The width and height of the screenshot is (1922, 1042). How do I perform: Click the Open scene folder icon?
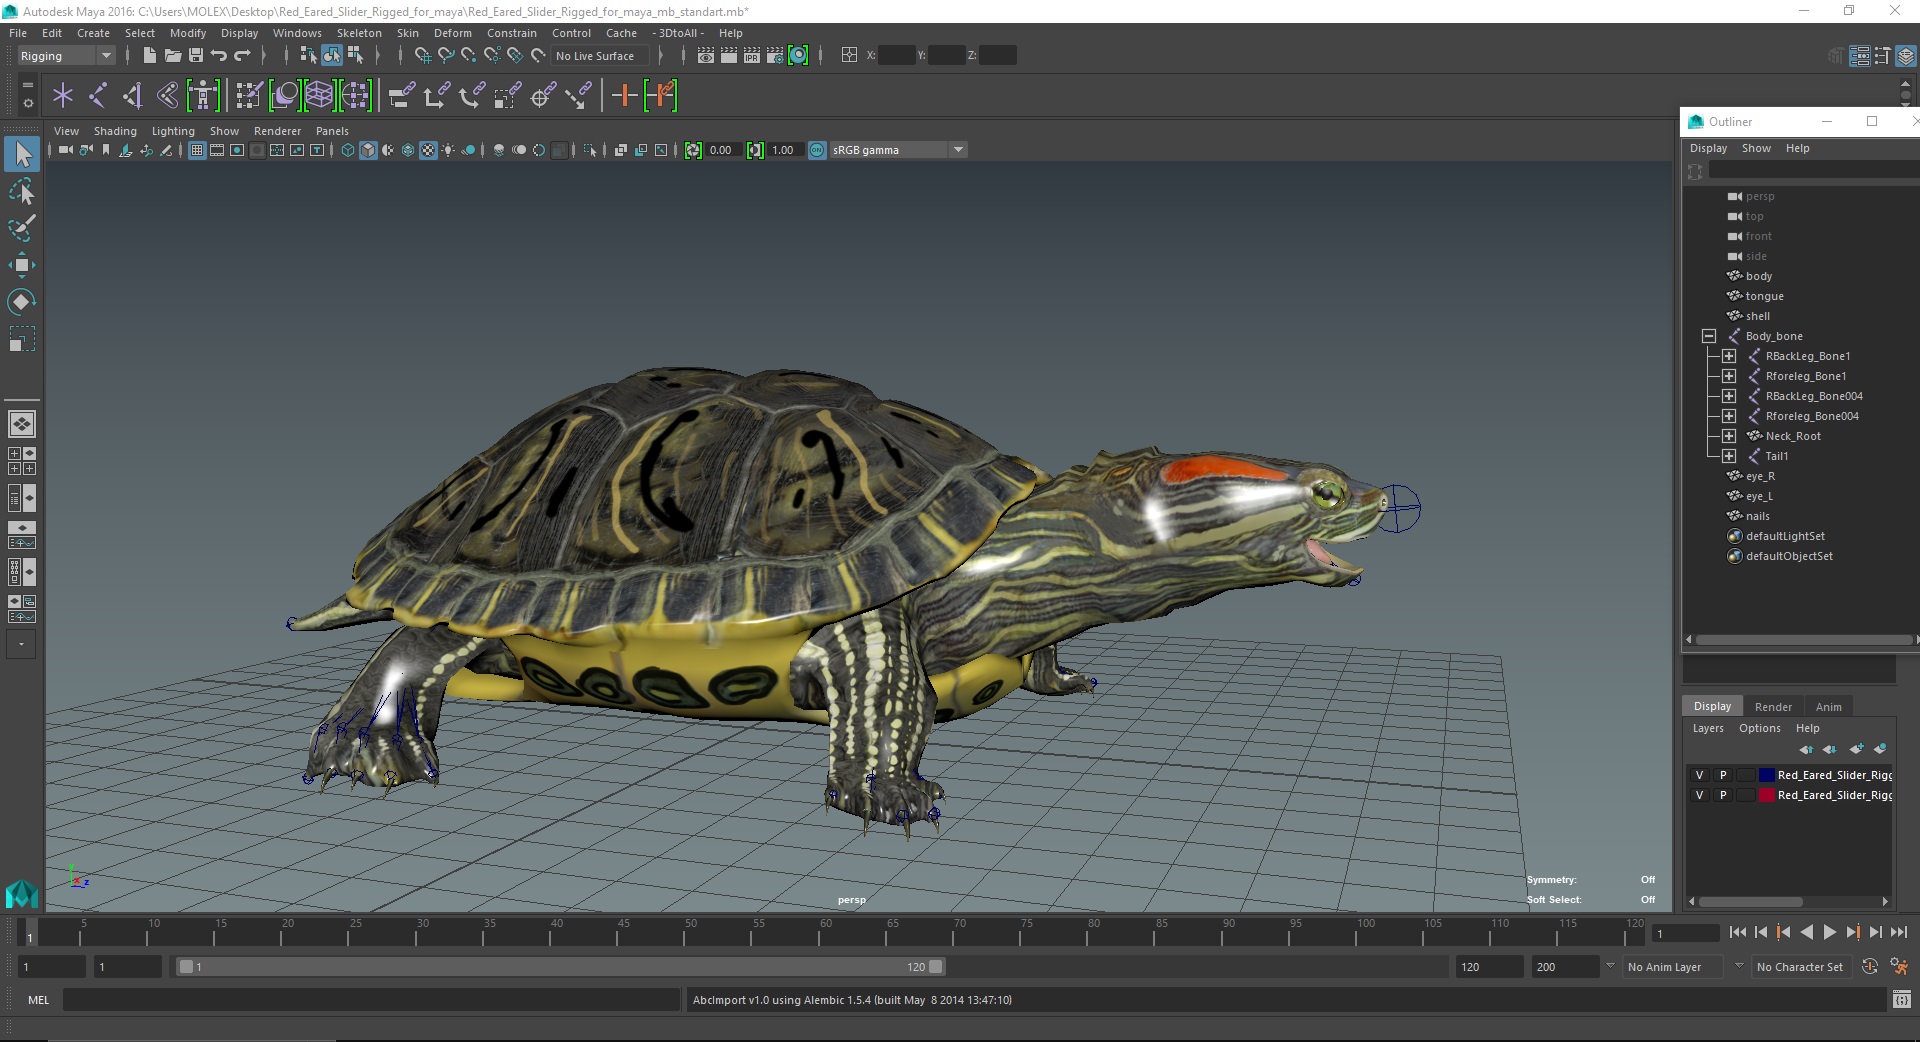(172, 56)
